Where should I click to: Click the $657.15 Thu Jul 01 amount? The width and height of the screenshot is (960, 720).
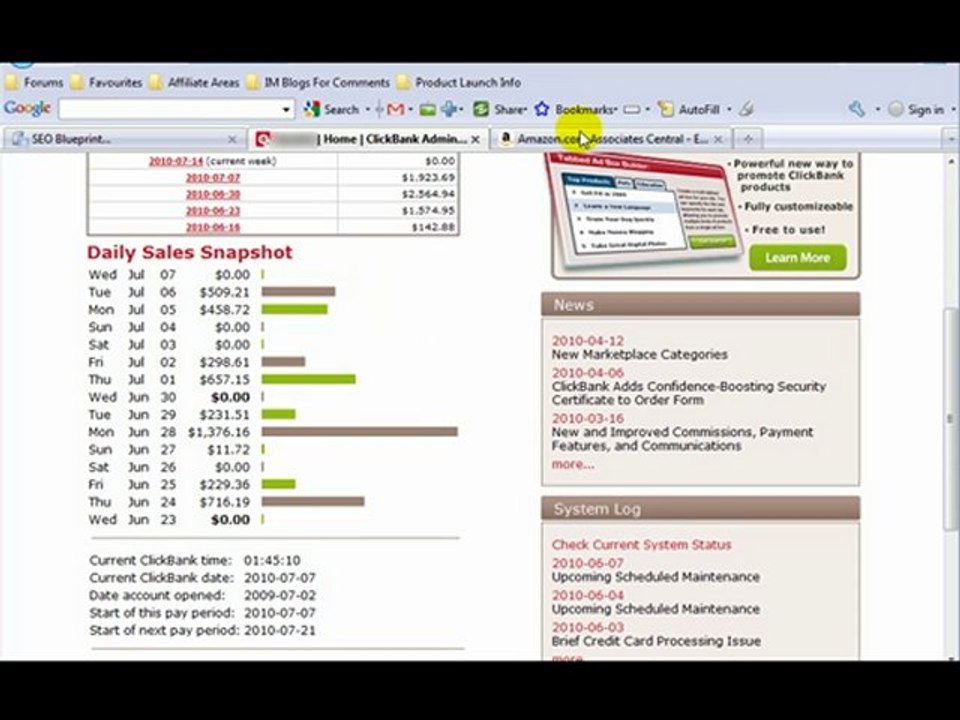coord(225,380)
